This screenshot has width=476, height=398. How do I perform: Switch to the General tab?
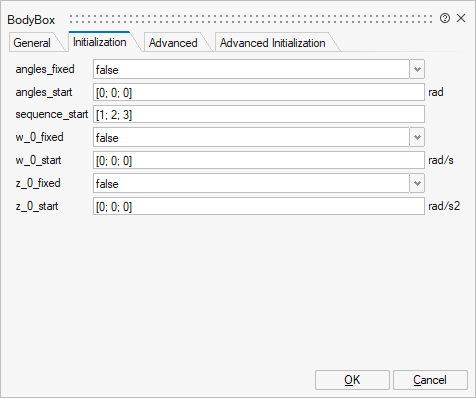coord(32,43)
